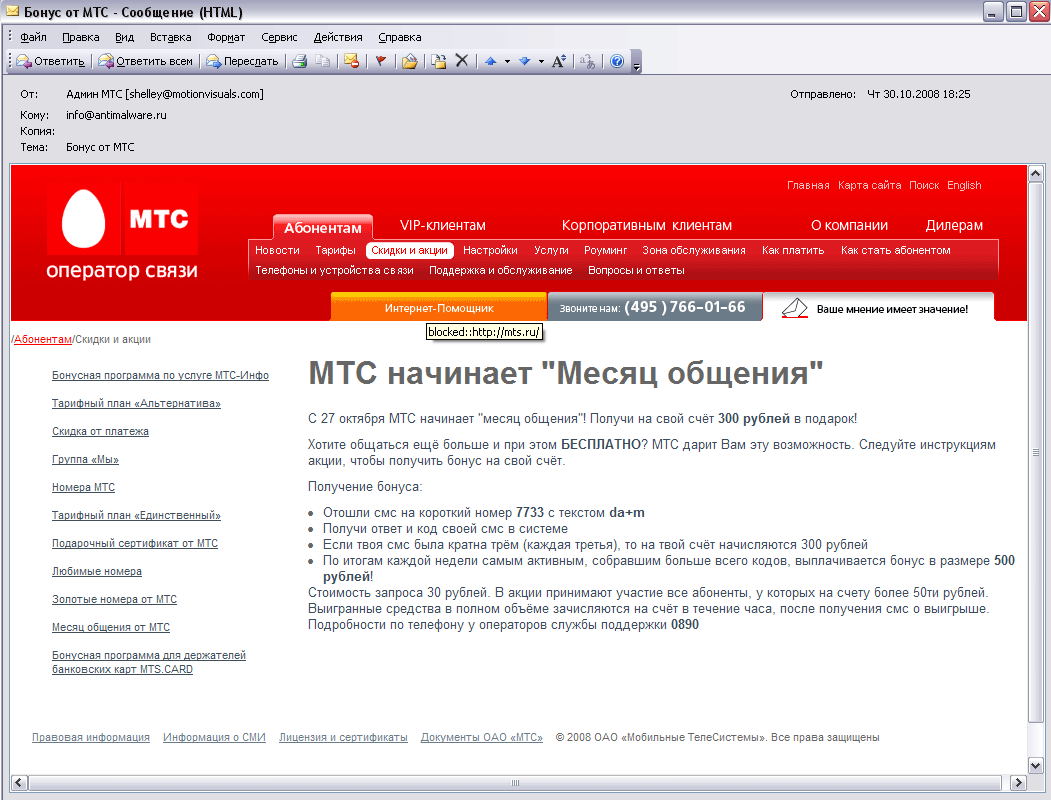The width and height of the screenshot is (1051, 800).
Task: Click the Роуминг submenu link
Action: tap(605, 250)
